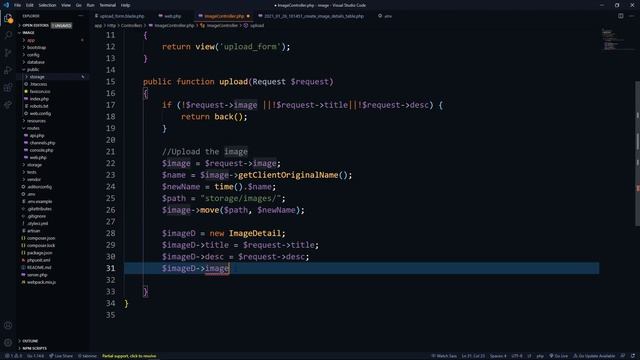
Task: Open the Help menu
Action: 125,5
